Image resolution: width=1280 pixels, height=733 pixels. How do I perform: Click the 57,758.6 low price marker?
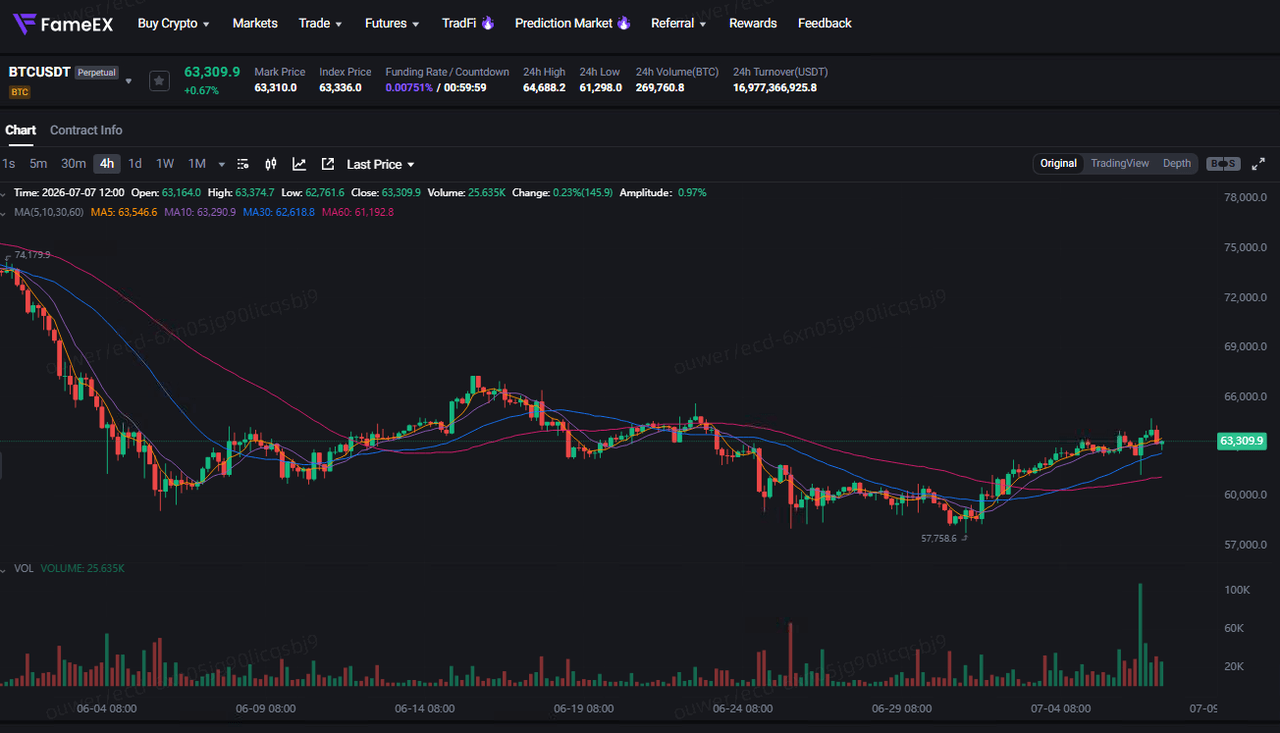[x=939, y=538]
